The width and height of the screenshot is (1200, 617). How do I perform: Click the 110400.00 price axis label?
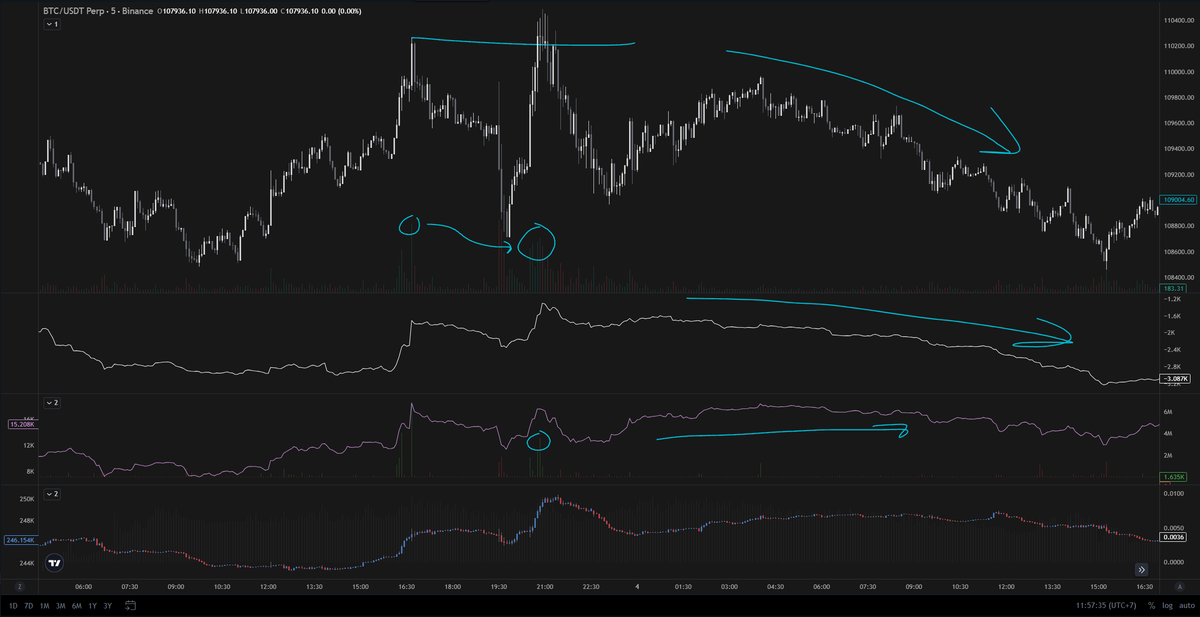pyautogui.click(x=1177, y=21)
